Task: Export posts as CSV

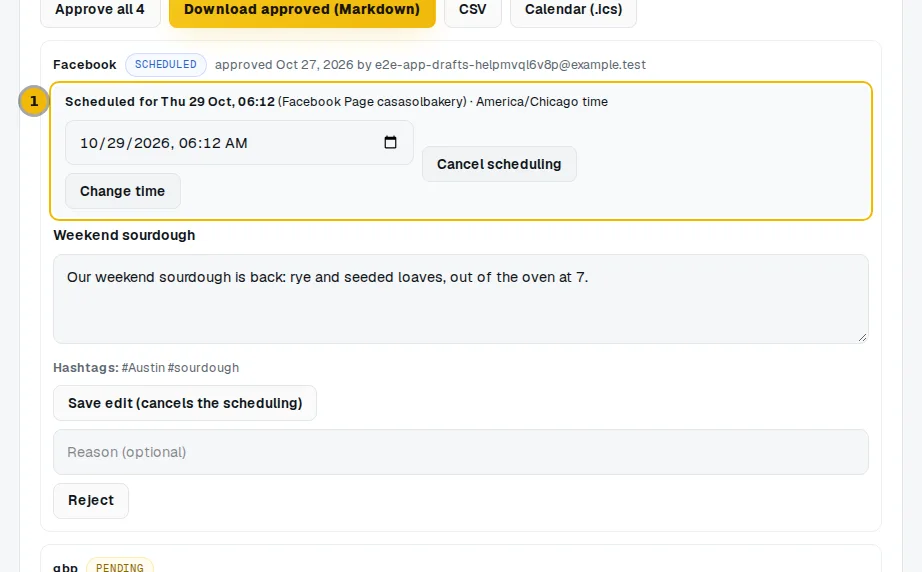Action: (473, 10)
